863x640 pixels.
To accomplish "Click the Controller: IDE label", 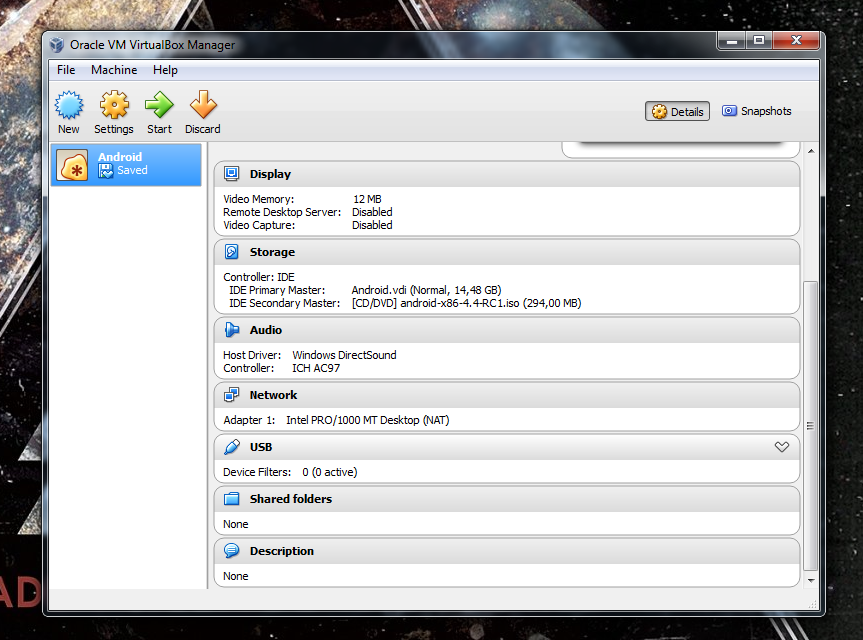I will pyautogui.click(x=259, y=277).
